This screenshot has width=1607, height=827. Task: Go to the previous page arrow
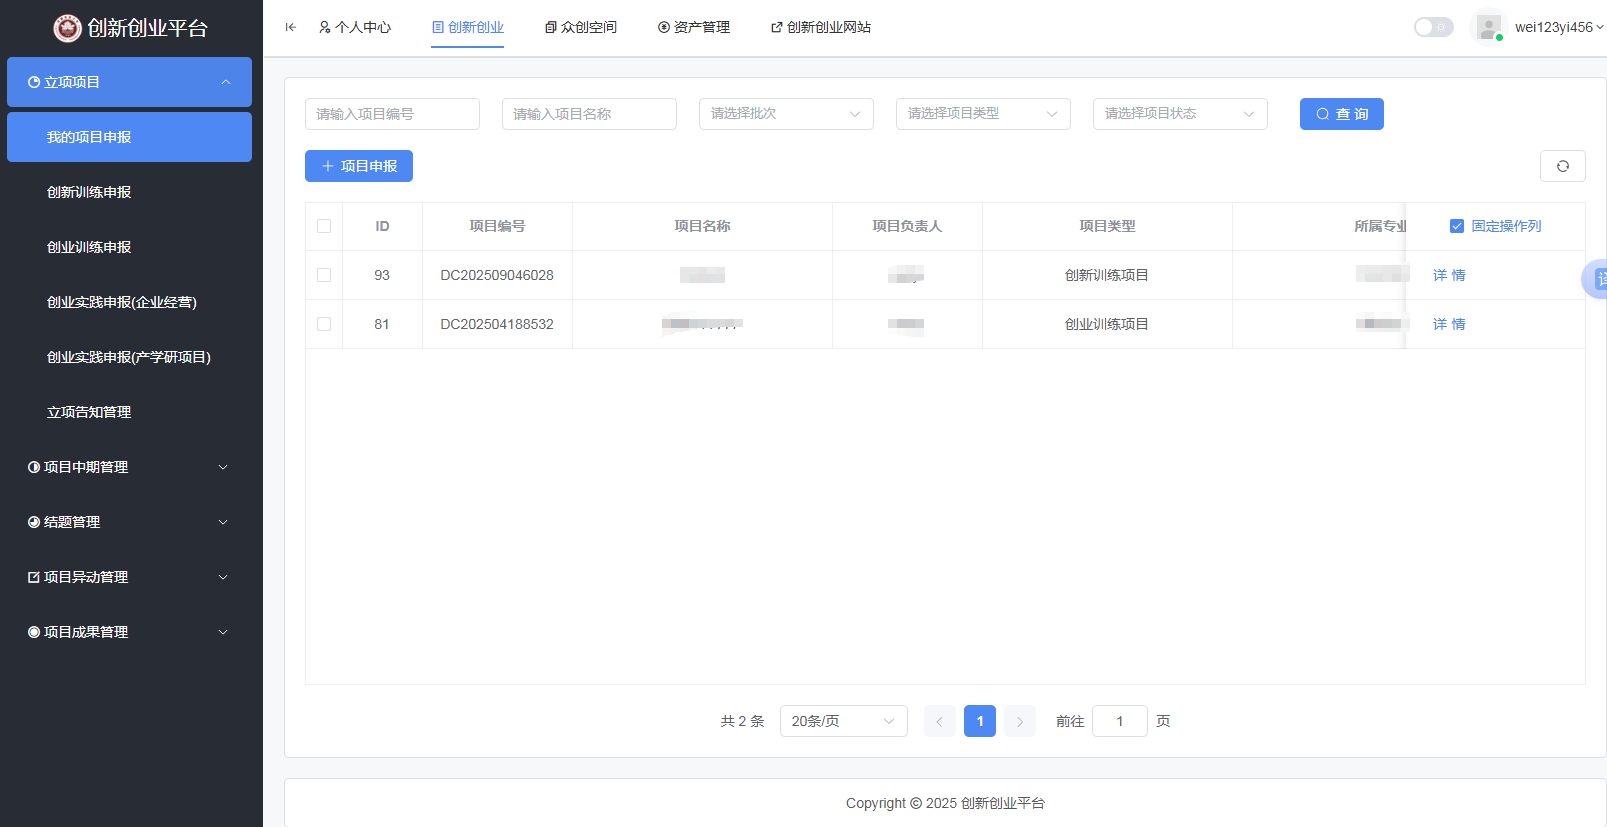pos(939,721)
